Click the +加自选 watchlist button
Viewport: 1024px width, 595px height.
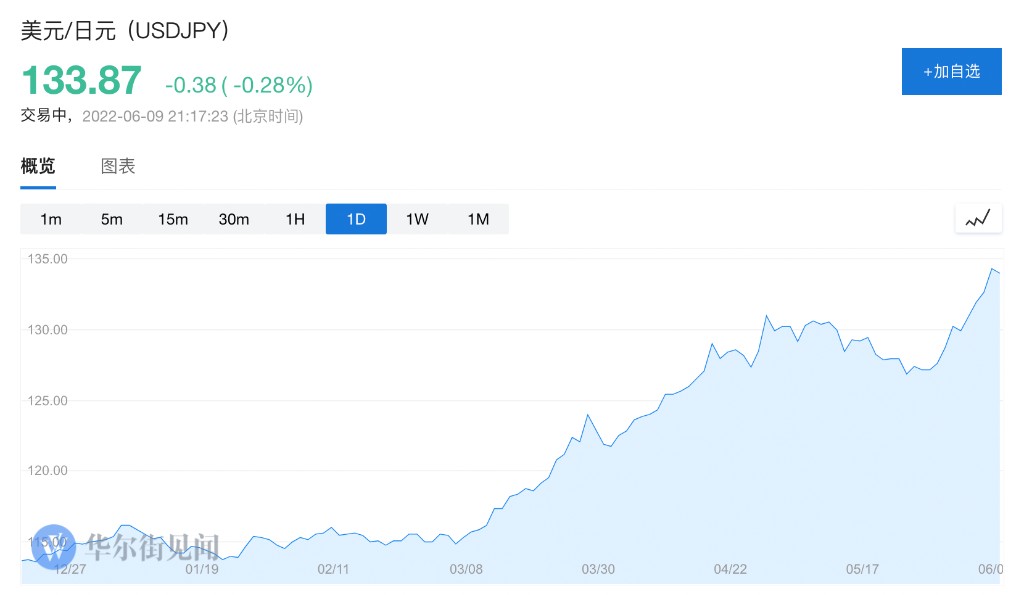pyautogui.click(x=951, y=71)
